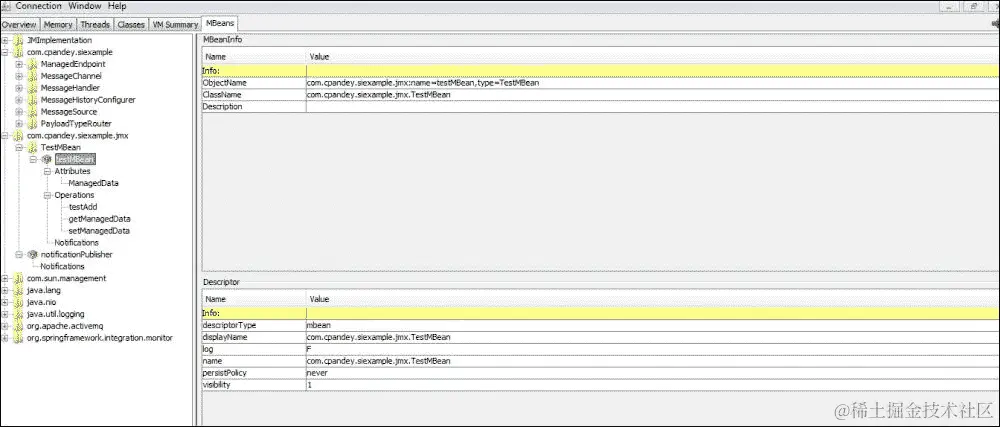The width and height of the screenshot is (1000, 427).
Task: Select the setManagedData operation
Action: [x=99, y=231]
